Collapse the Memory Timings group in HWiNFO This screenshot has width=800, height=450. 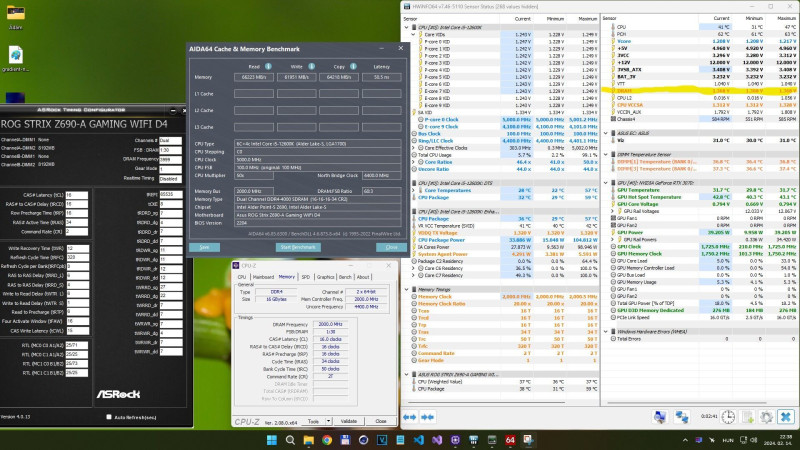click(407, 289)
